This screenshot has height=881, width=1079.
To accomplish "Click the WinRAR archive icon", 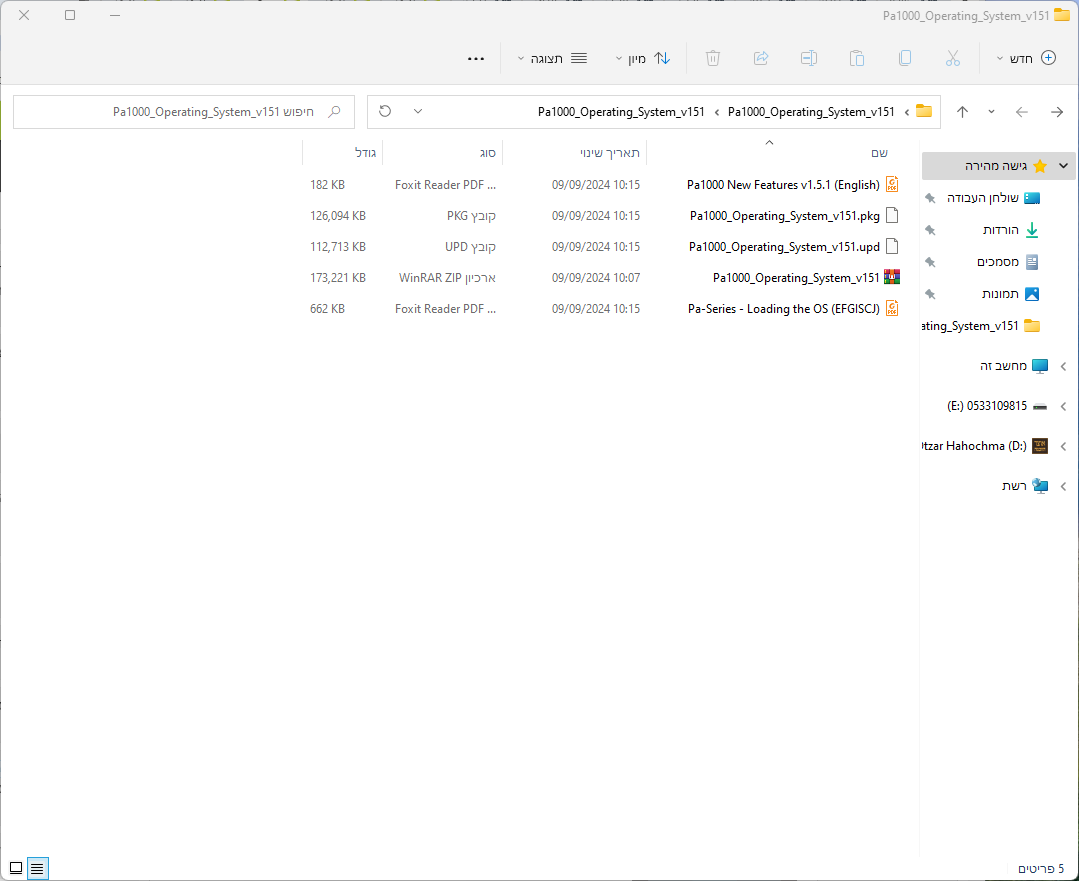I will 892,277.
